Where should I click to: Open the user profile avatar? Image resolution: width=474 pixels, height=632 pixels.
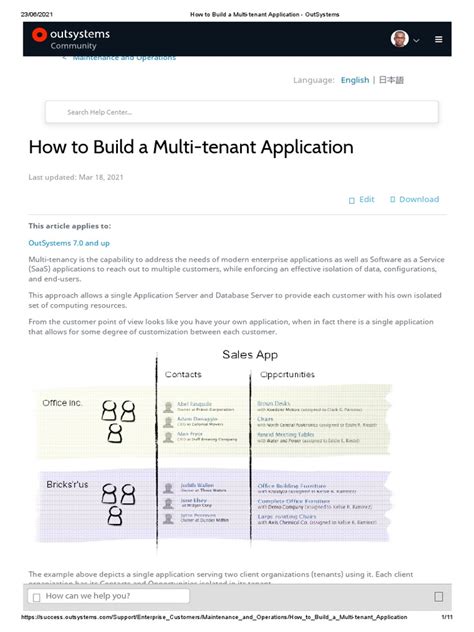(399, 39)
